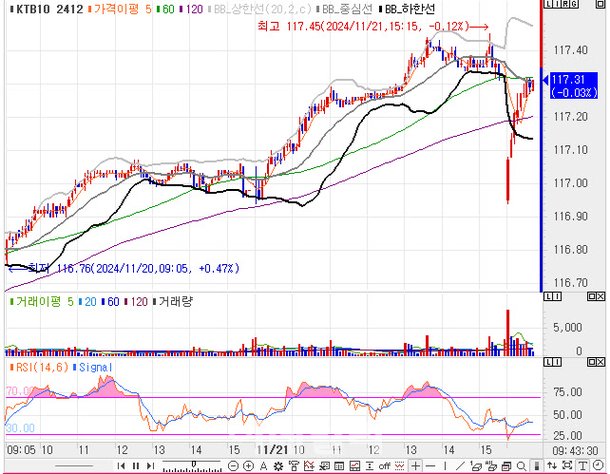Skip forward to the latest bar

coord(151,466)
